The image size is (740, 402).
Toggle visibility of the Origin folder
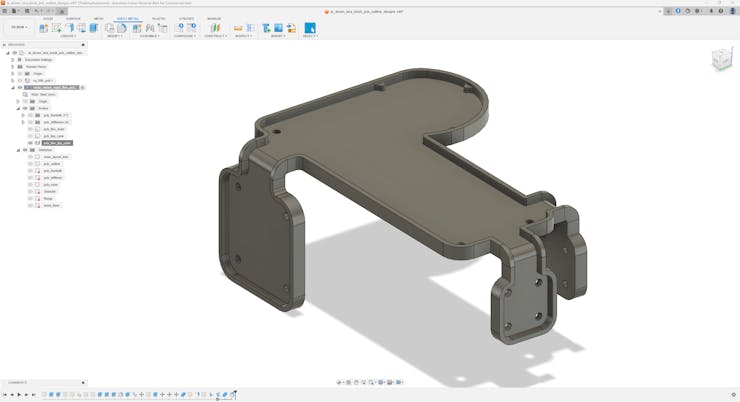[25, 101]
